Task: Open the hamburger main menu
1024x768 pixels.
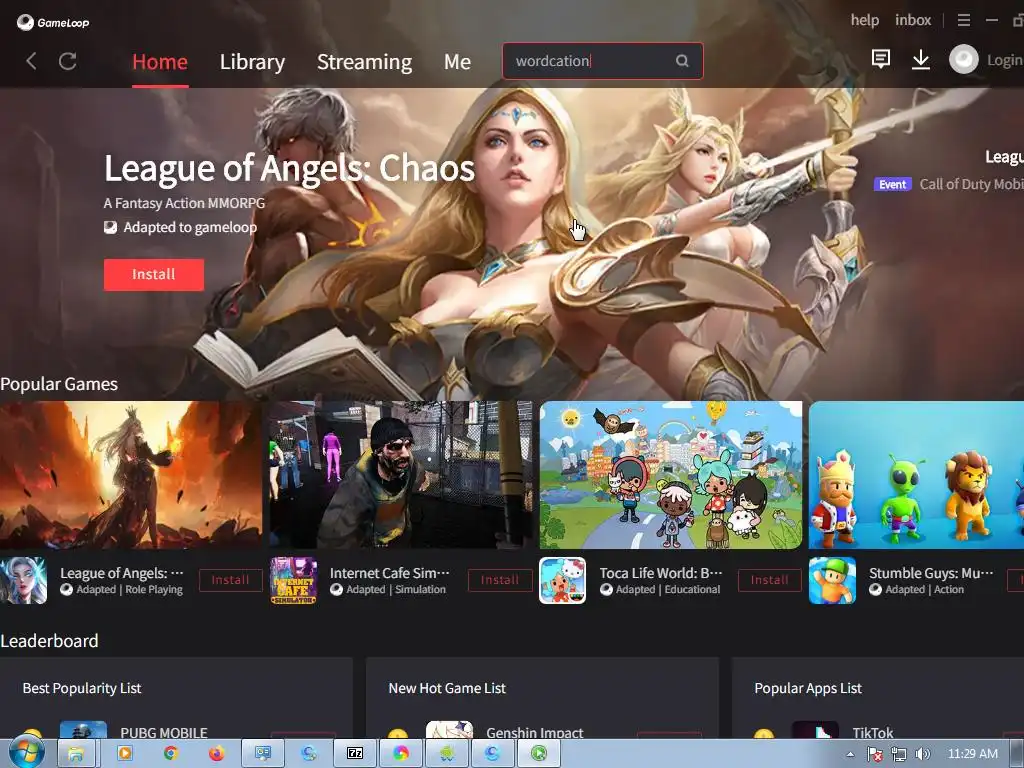Action: (964, 20)
